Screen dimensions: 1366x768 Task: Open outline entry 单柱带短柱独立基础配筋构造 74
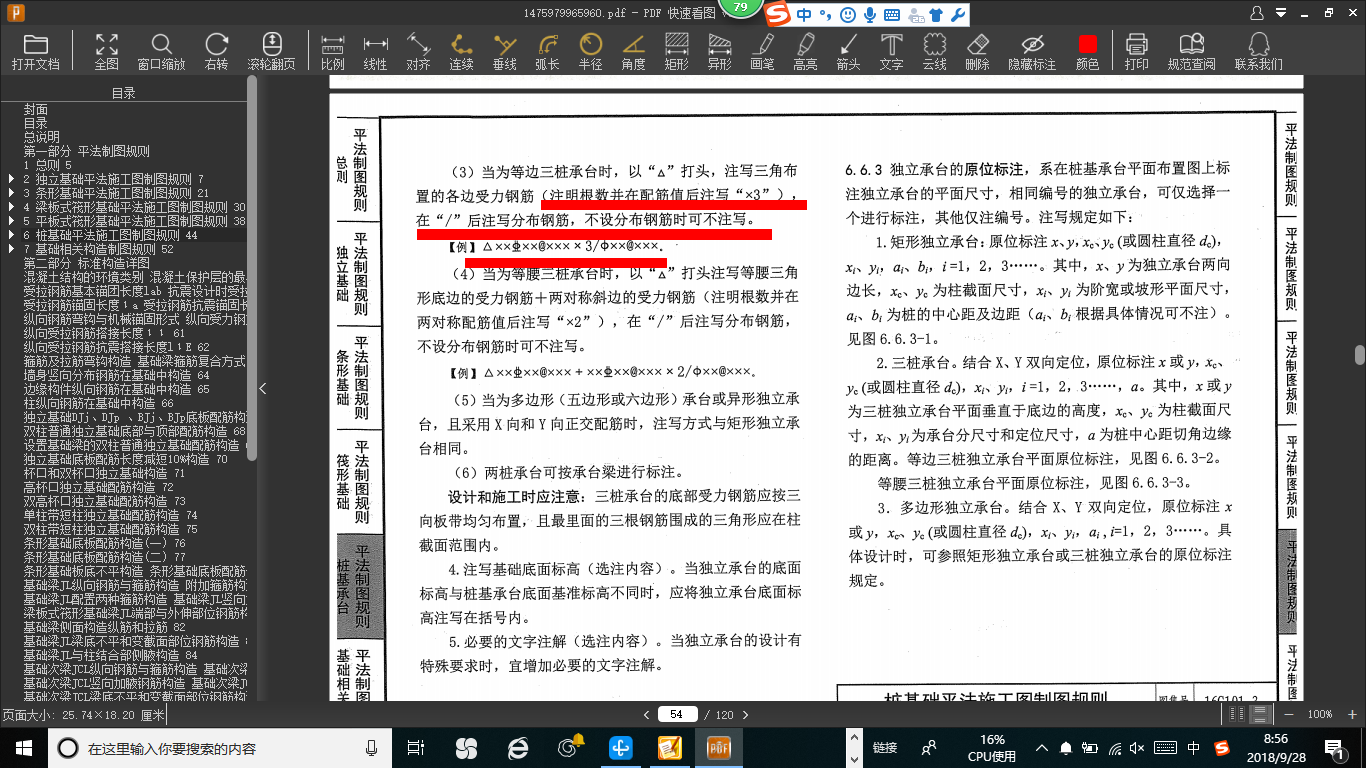pos(110,515)
